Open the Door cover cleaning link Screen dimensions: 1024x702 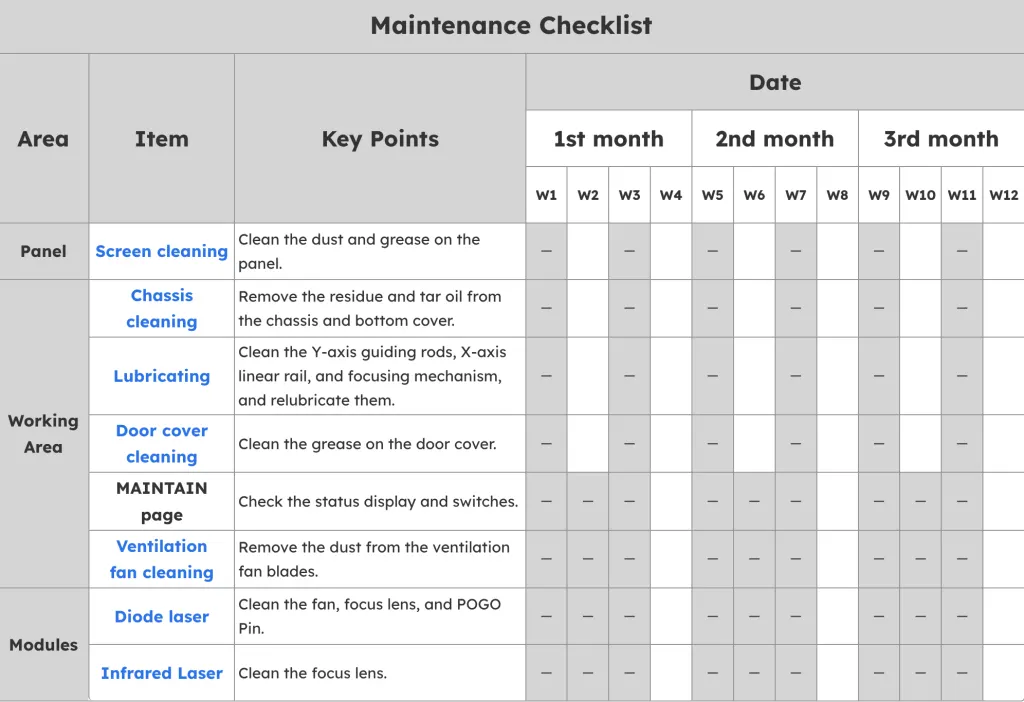click(x=161, y=443)
